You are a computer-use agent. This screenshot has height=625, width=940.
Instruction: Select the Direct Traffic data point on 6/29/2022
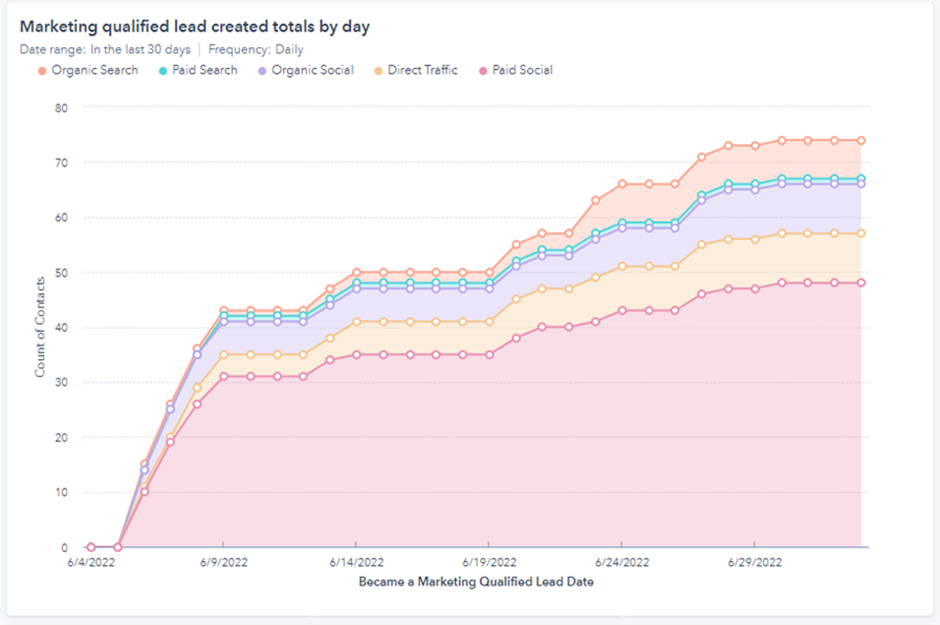(x=755, y=239)
